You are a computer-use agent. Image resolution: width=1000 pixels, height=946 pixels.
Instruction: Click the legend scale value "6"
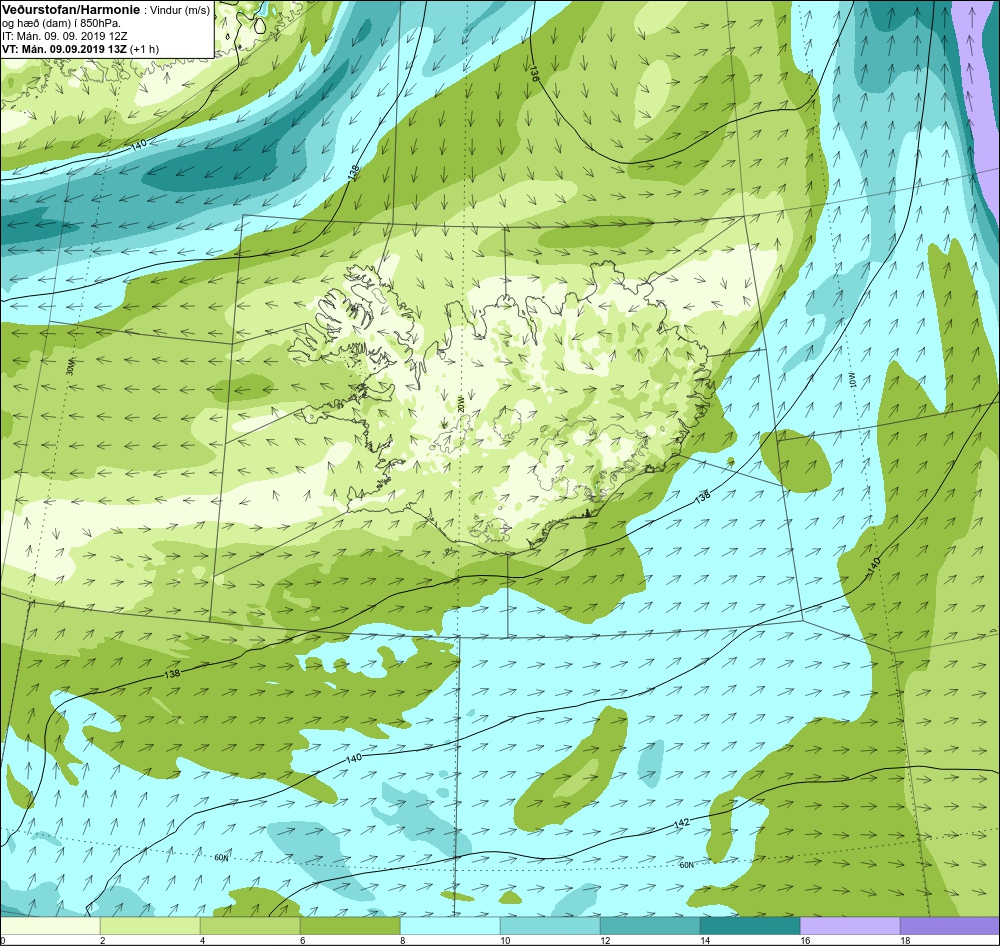[303, 940]
